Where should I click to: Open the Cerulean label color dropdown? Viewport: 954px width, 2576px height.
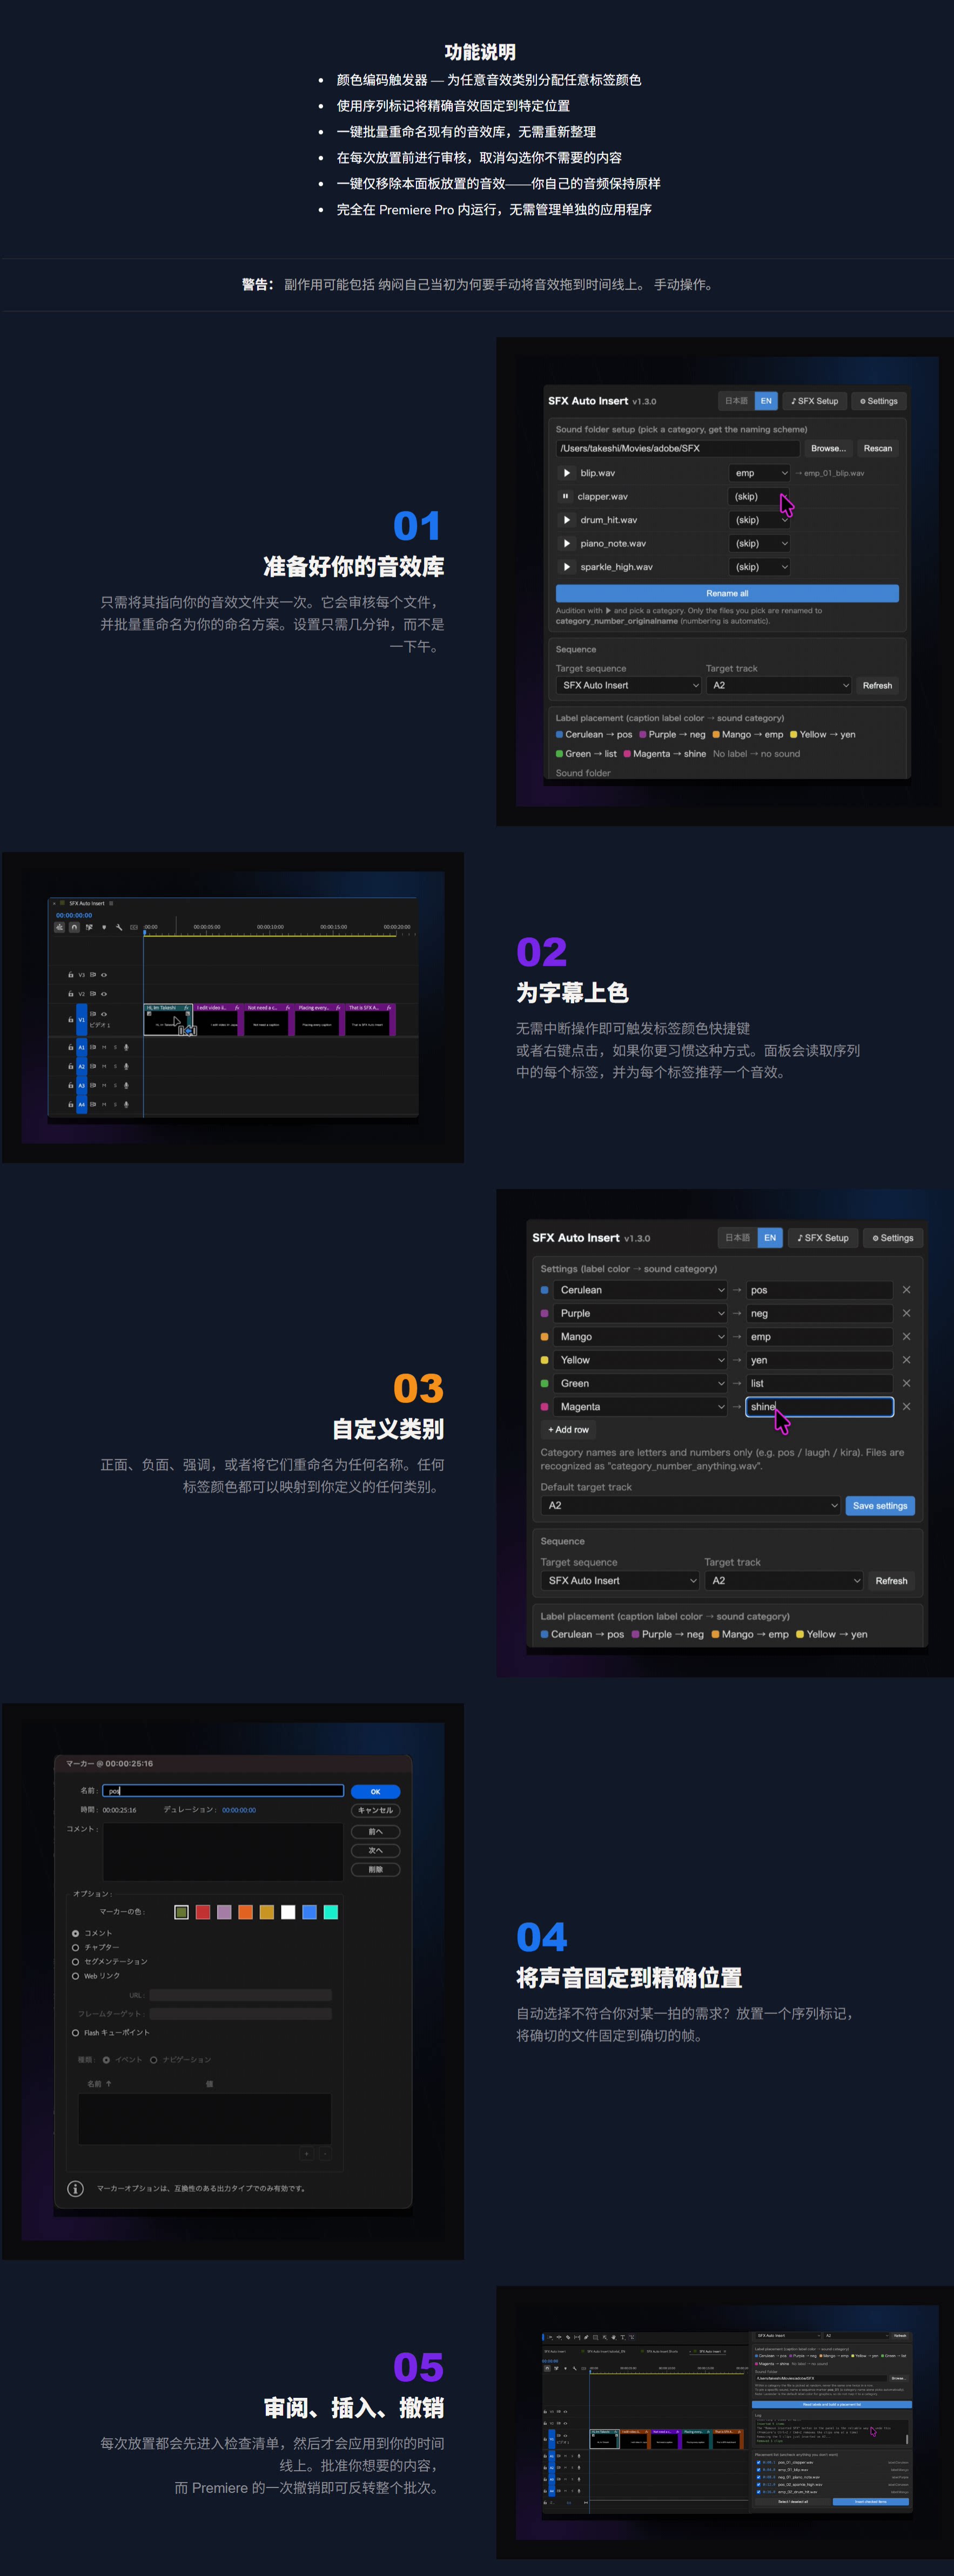coord(640,1290)
